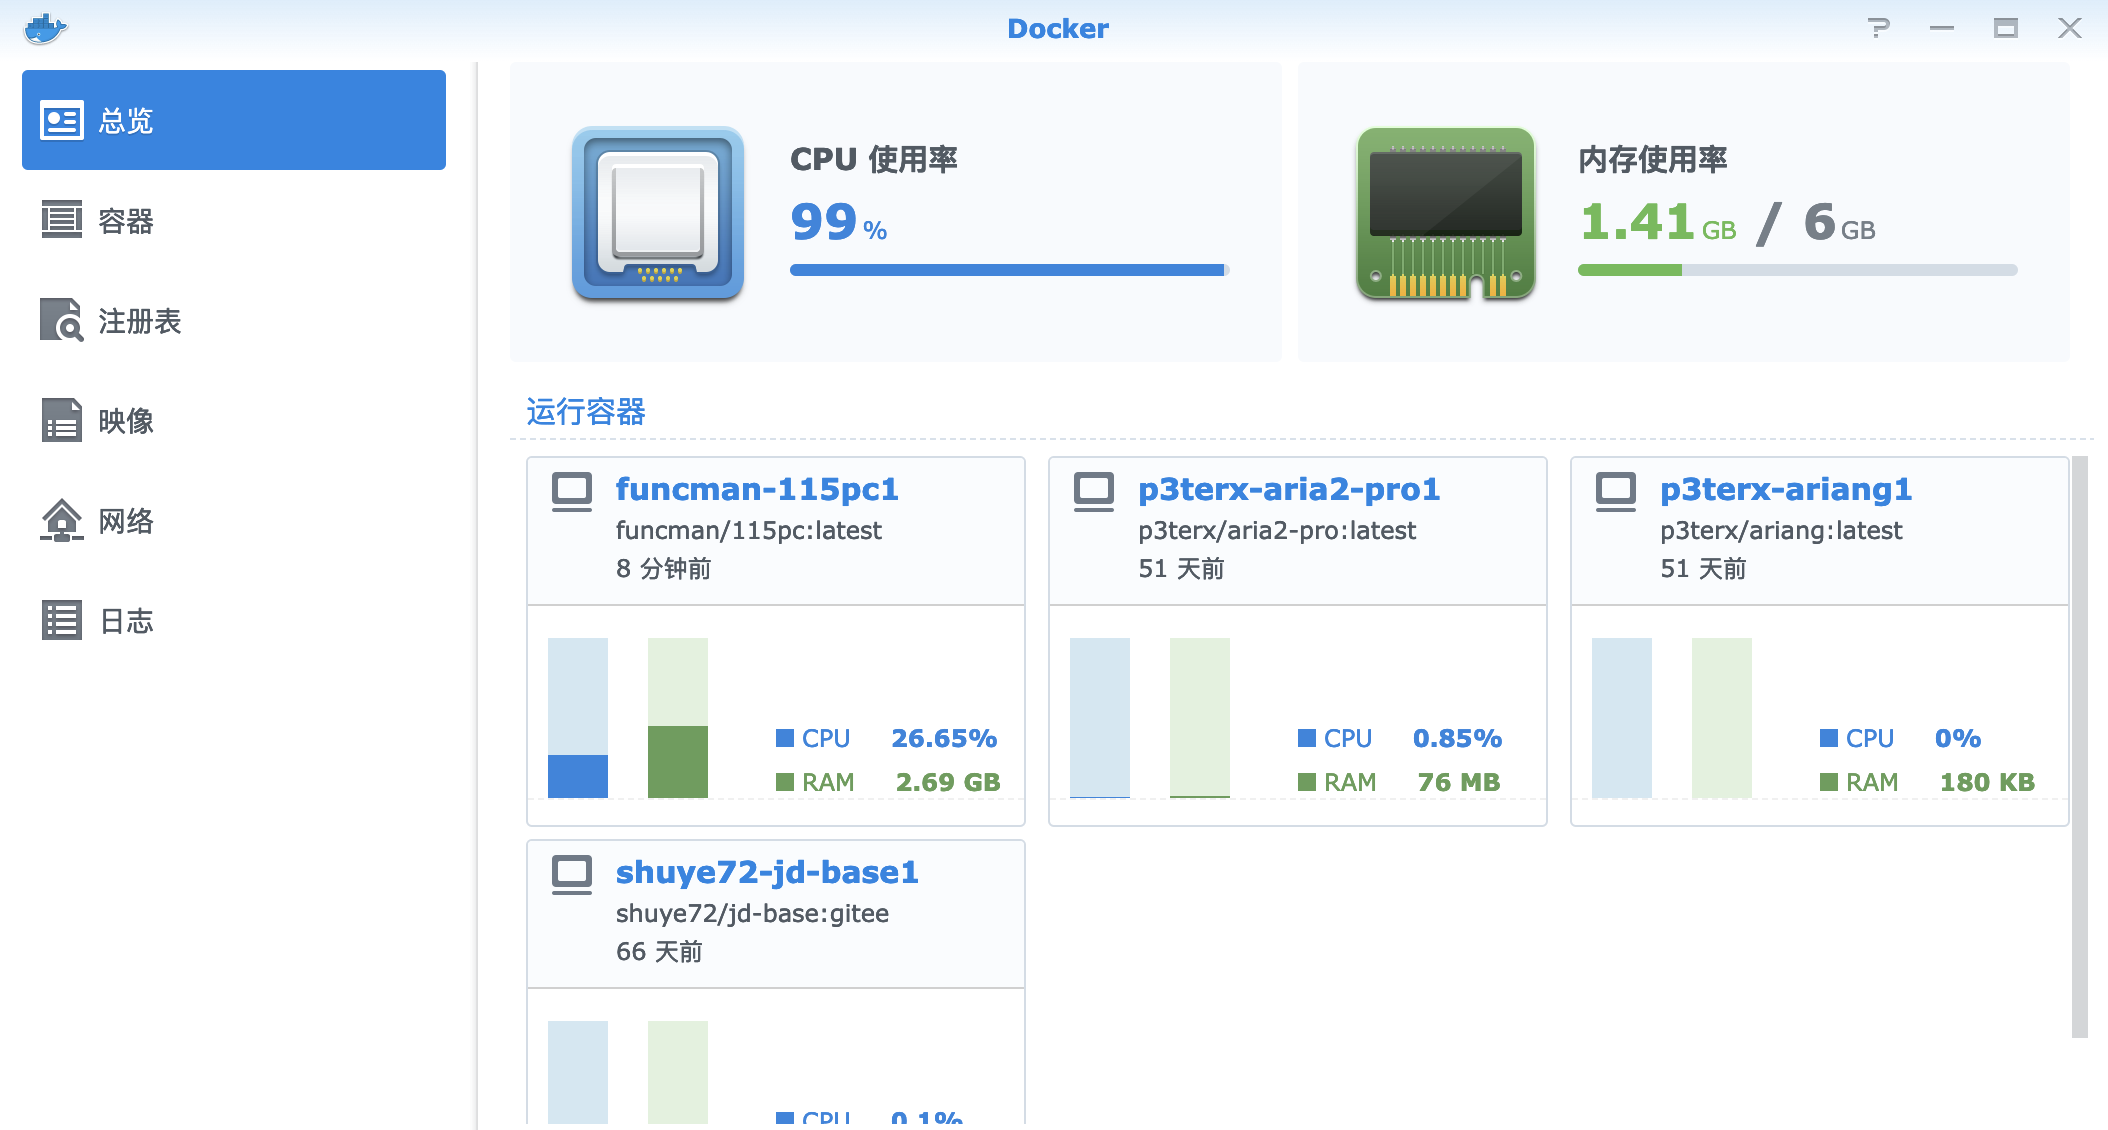Viewport: 2108px width, 1130px height.
Task: Open the p3terx-ariang1 container link
Action: [1786, 489]
